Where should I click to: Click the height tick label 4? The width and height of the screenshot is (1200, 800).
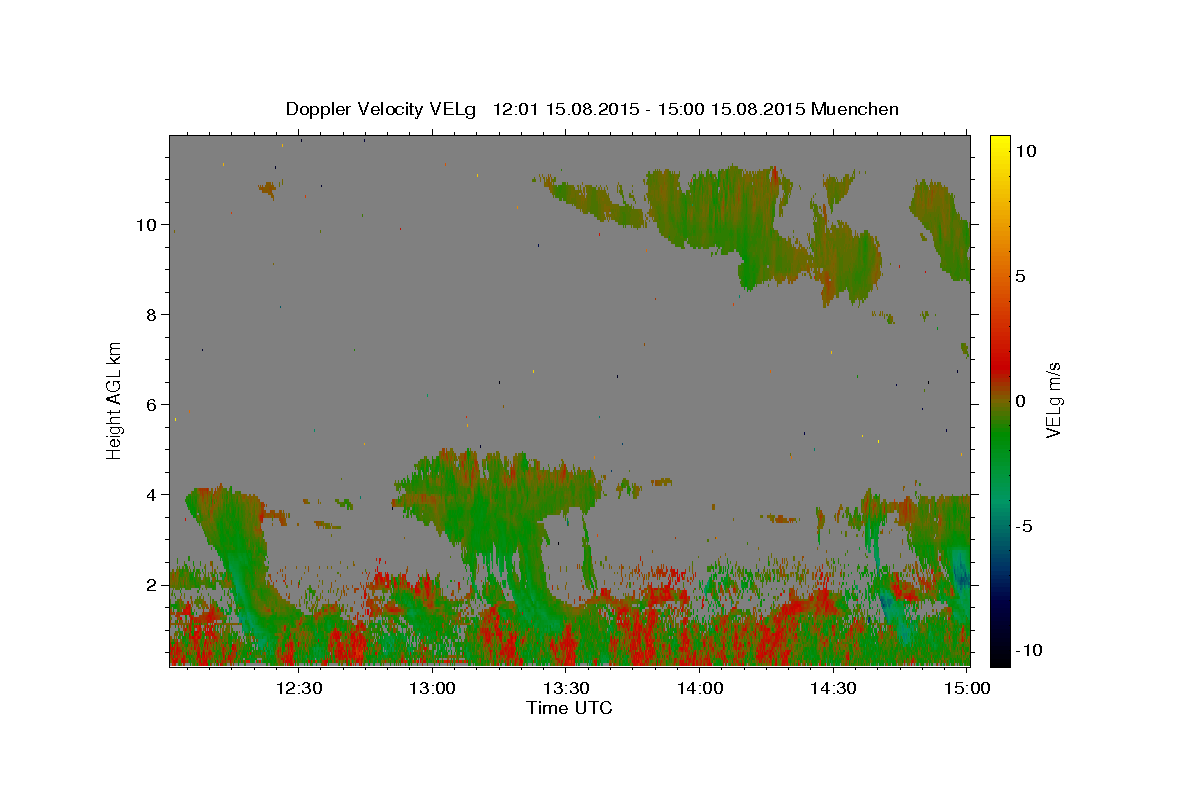[152, 495]
